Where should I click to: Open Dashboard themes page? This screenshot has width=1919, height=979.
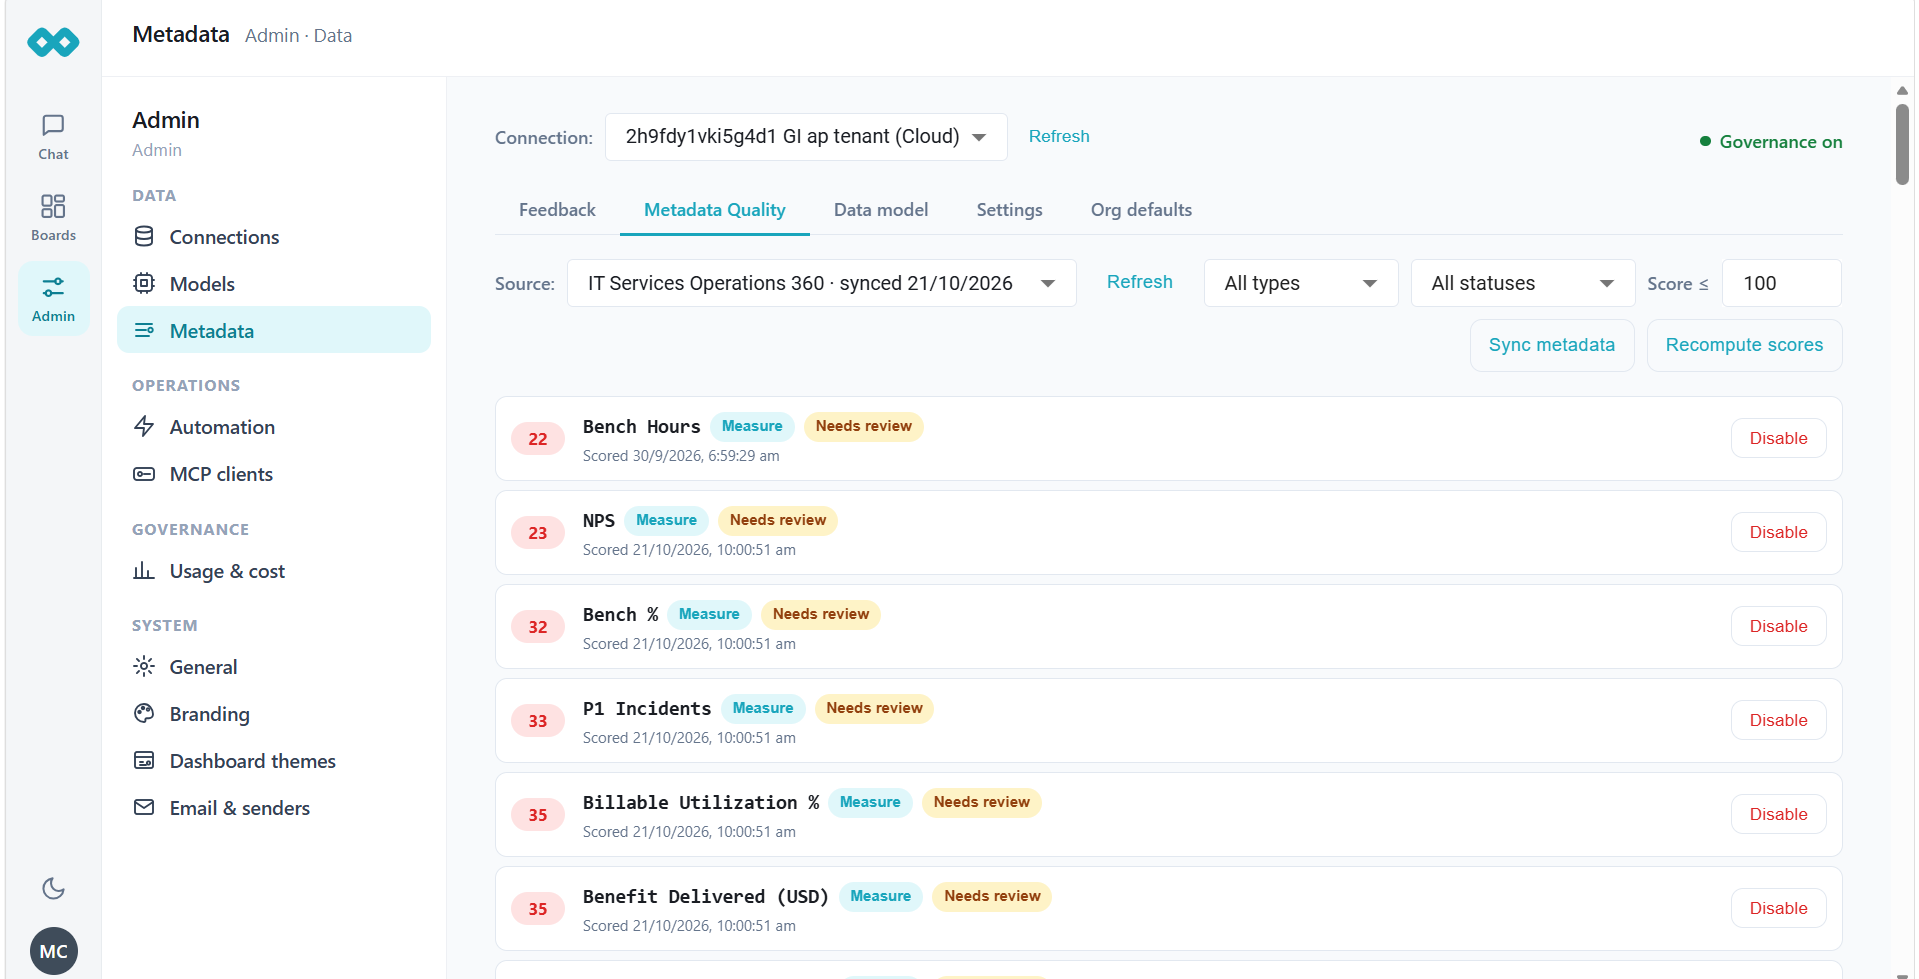(x=274, y=761)
